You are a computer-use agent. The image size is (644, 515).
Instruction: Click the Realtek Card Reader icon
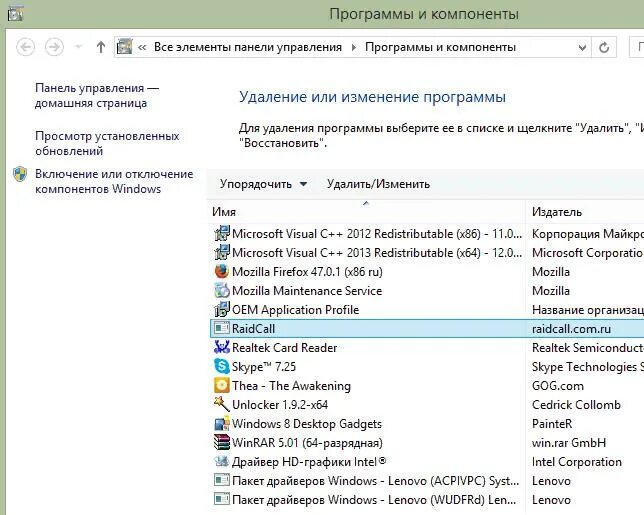pos(222,347)
